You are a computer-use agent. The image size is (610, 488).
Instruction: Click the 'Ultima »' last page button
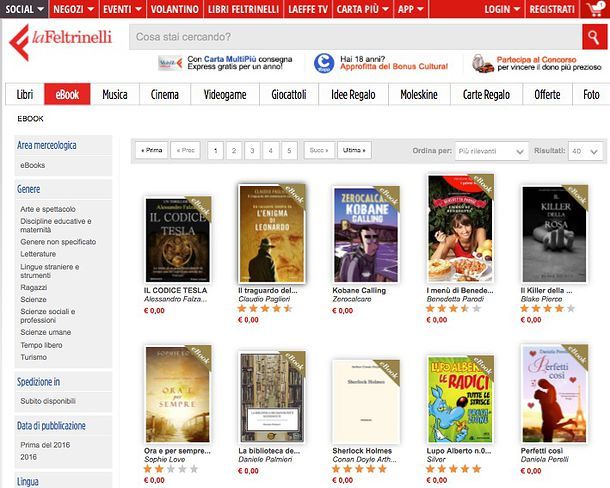click(354, 150)
